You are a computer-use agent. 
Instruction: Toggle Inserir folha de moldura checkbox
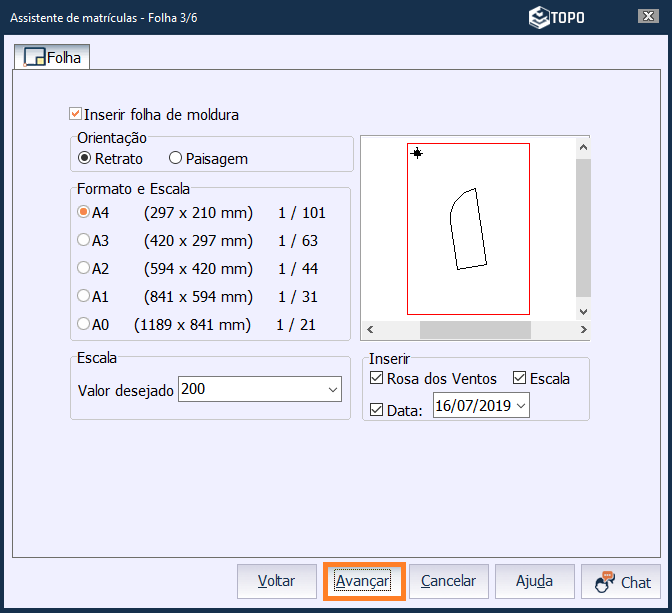point(76,115)
